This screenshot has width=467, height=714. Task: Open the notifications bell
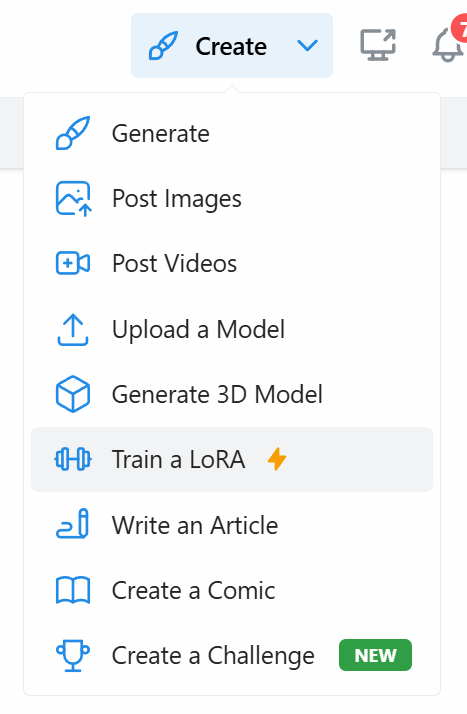pyautogui.click(x=448, y=46)
